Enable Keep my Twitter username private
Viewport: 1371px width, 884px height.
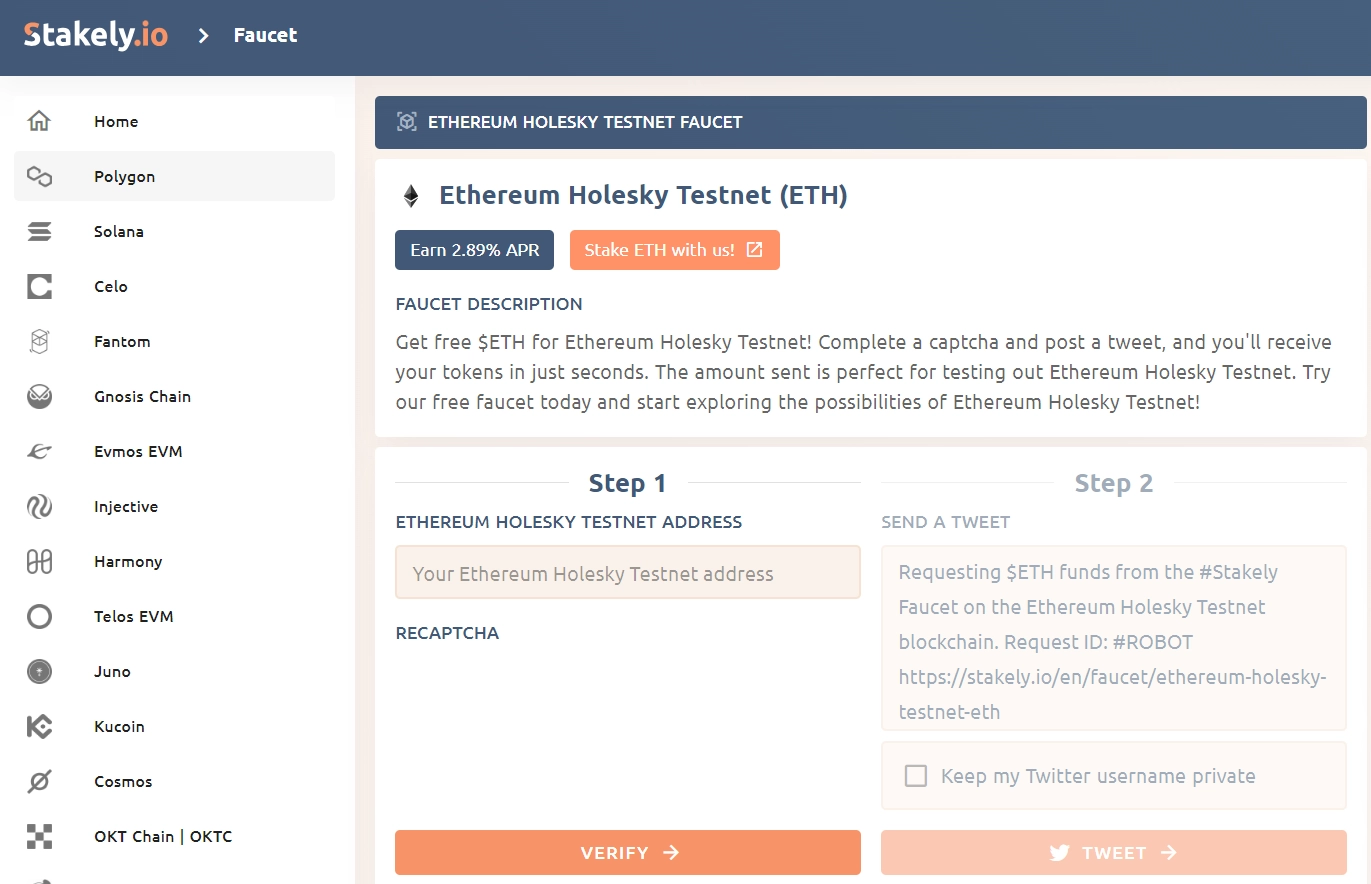pyautogui.click(x=915, y=776)
